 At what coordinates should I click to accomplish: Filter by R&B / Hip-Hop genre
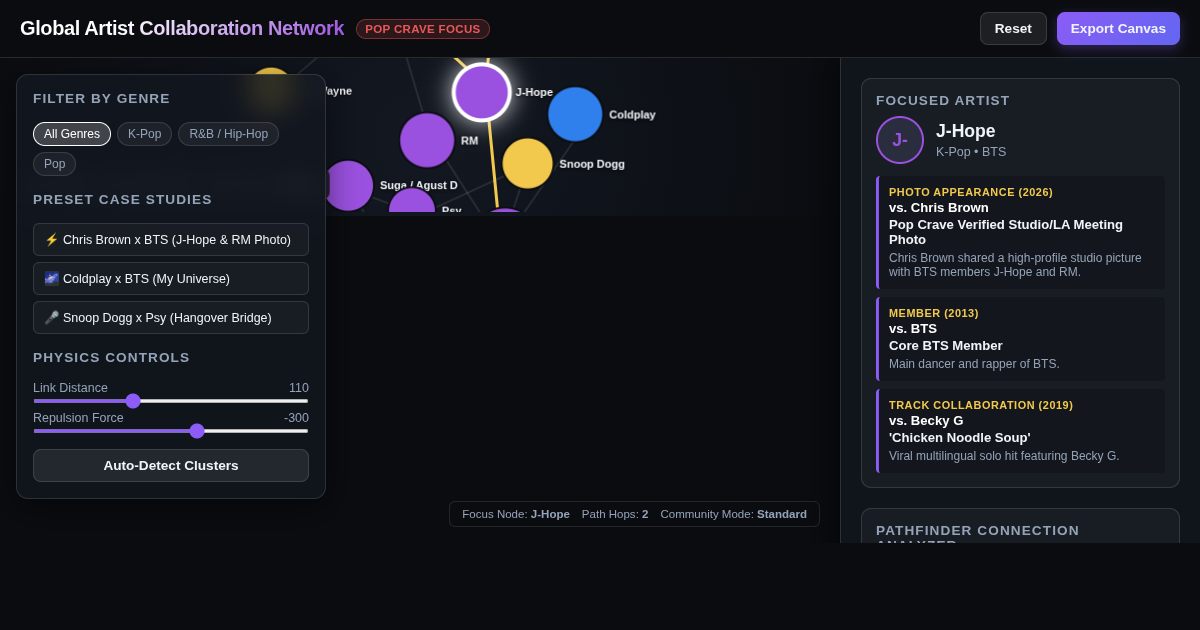[x=228, y=134]
